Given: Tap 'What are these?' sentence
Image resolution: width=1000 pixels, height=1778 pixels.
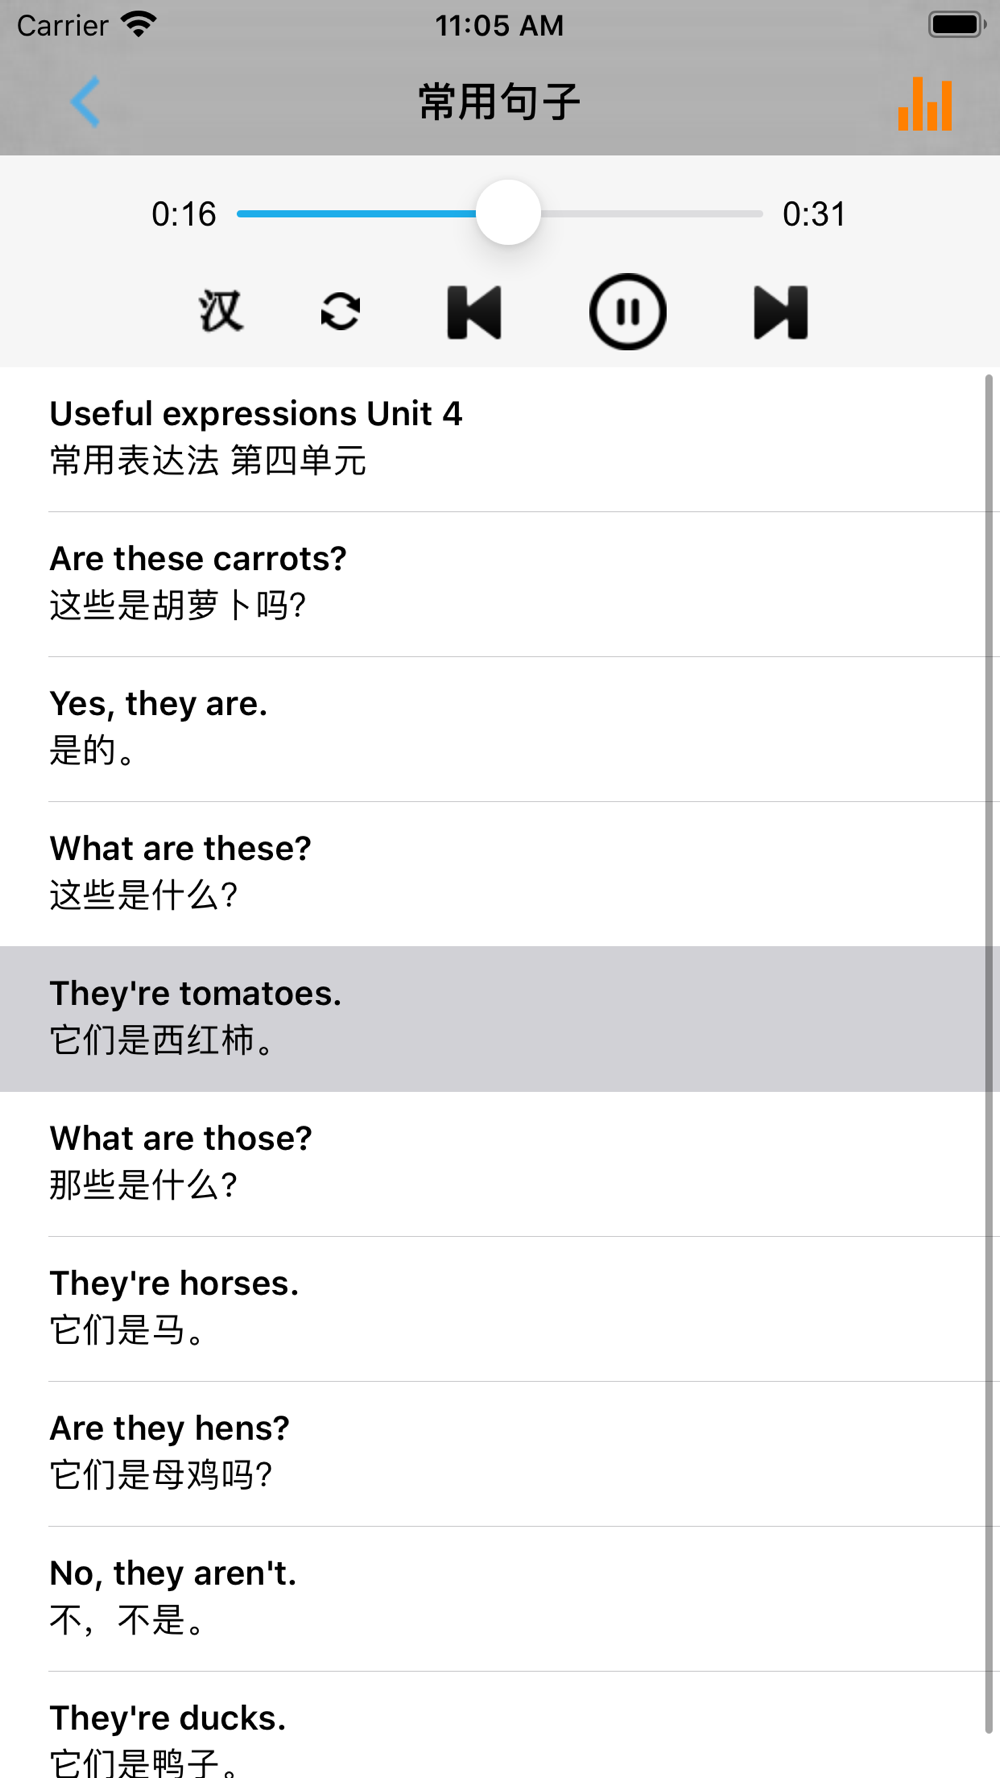Looking at the screenshot, I should [500, 874].
